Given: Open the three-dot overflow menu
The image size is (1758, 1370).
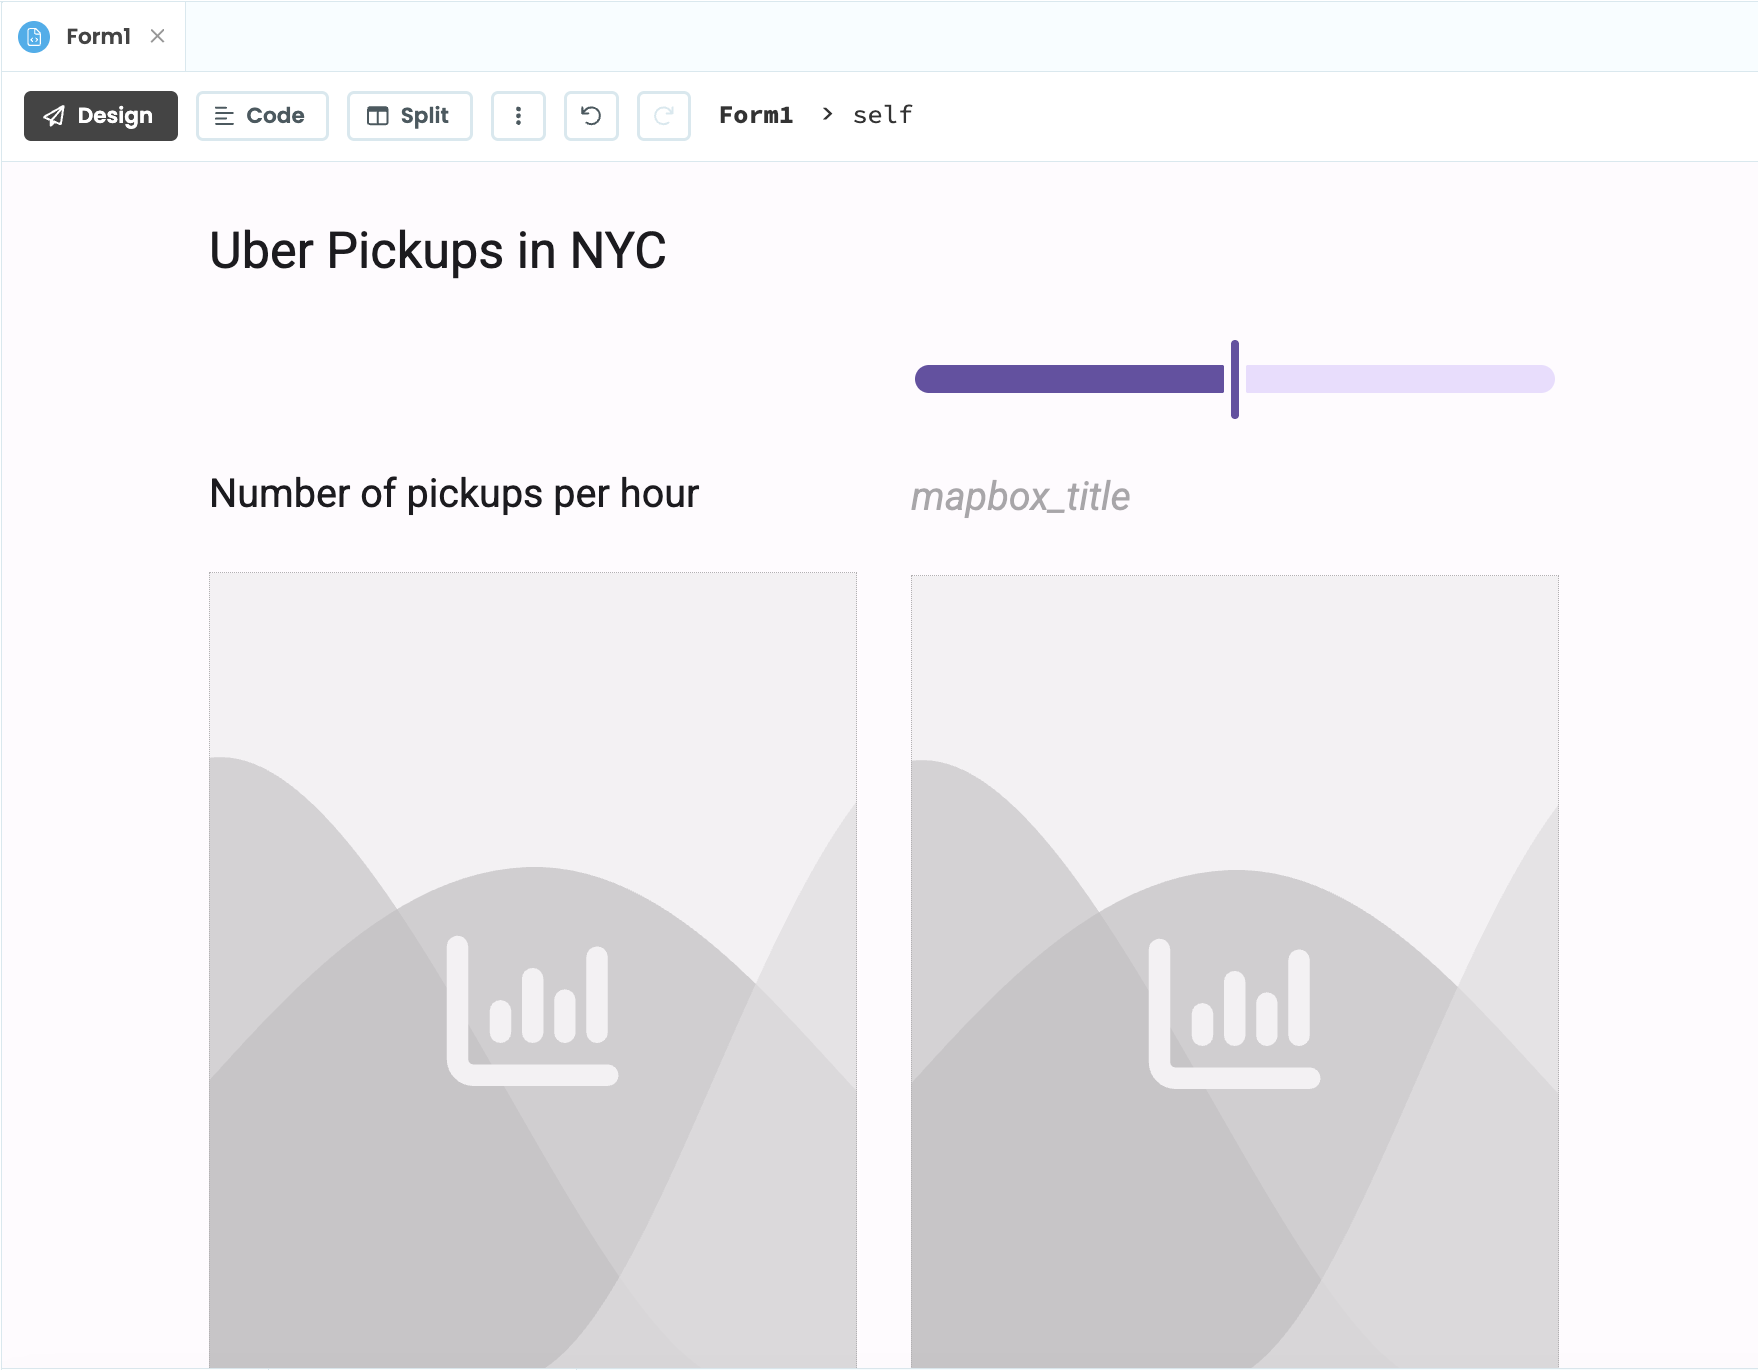Looking at the screenshot, I should click(518, 116).
